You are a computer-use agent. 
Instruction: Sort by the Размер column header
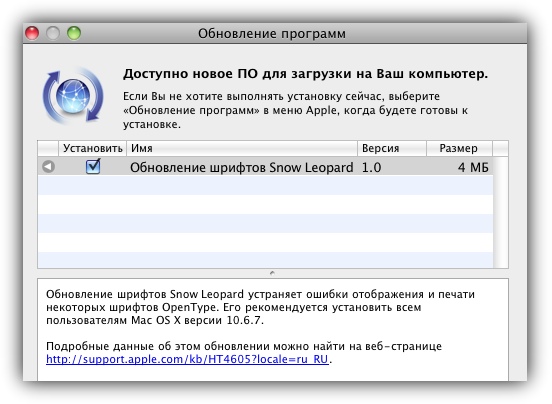point(459,148)
